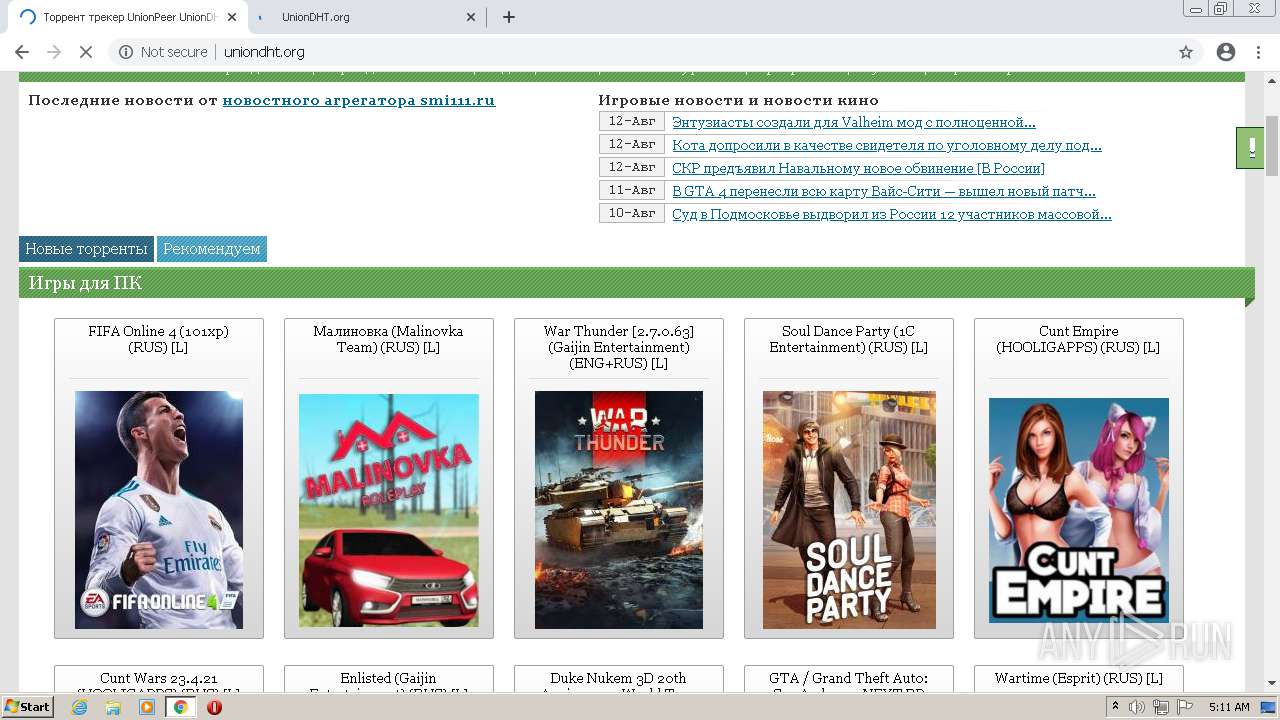Screen dimensions: 1280x720
Task: Close the UnionPeer torrent tracker tab
Action: tap(231, 17)
